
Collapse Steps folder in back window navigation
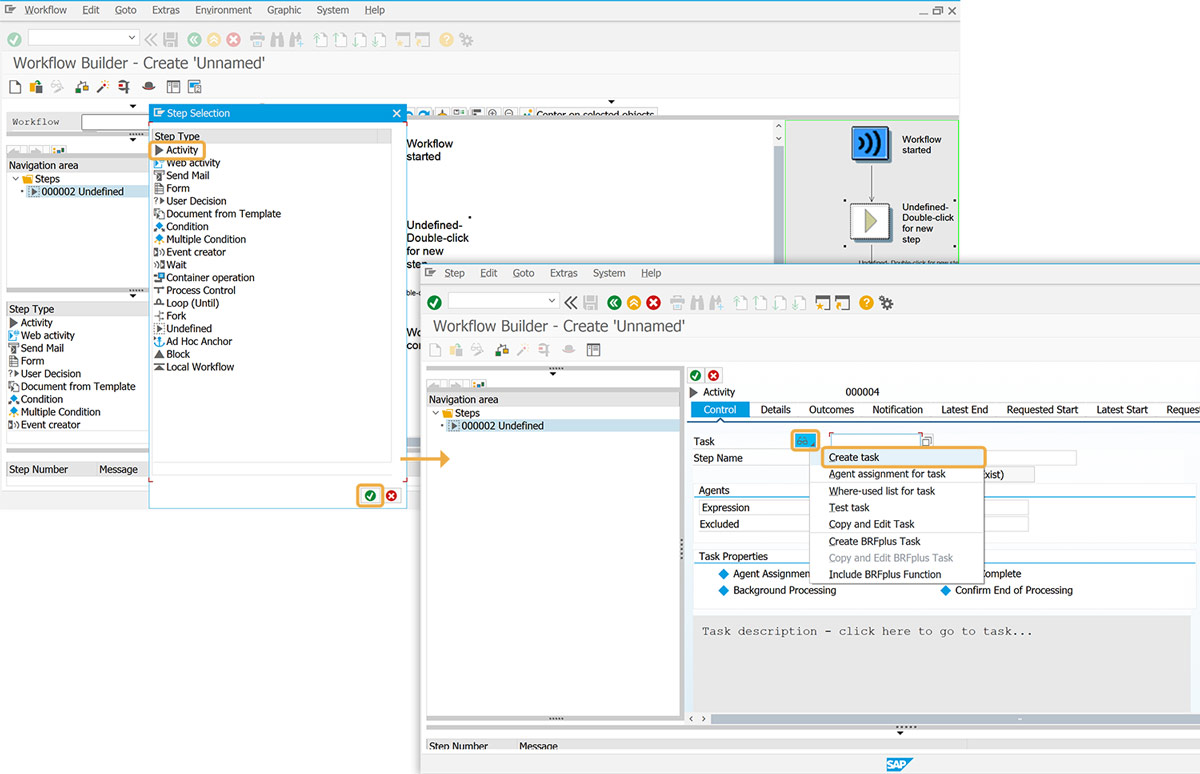(15, 179)
